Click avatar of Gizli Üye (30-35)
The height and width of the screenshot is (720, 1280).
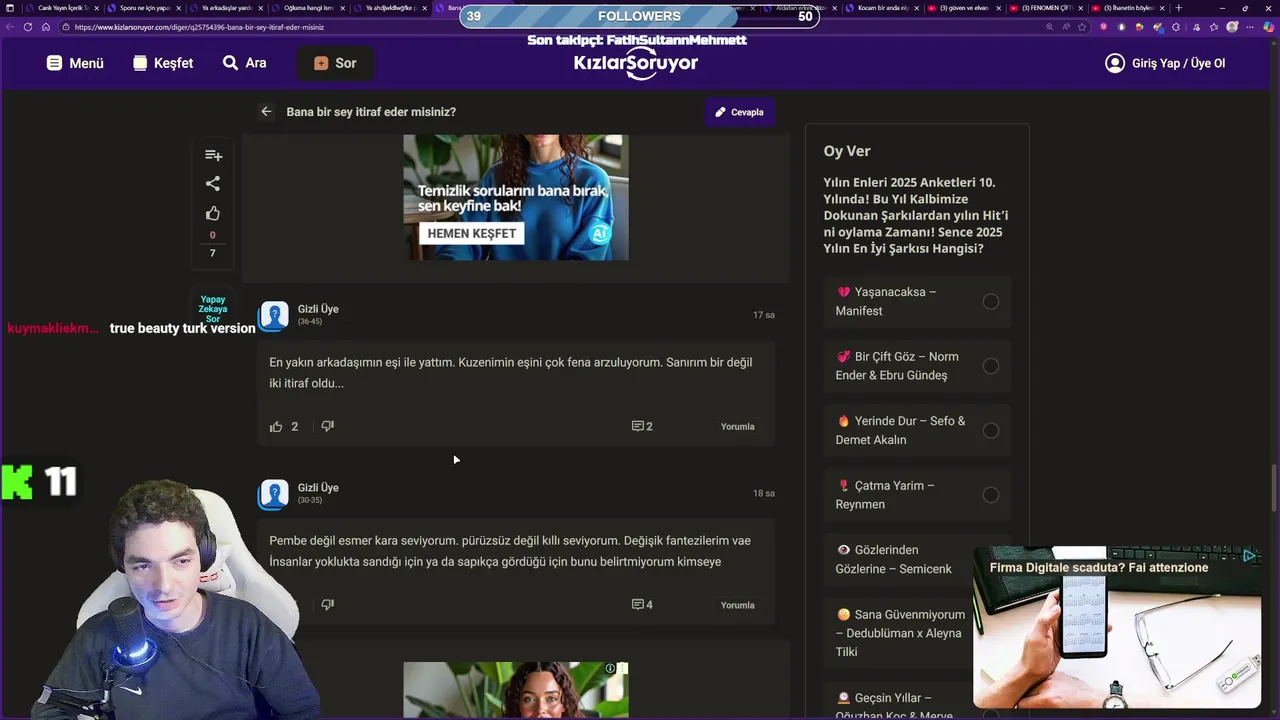click(x=273, y=494)
